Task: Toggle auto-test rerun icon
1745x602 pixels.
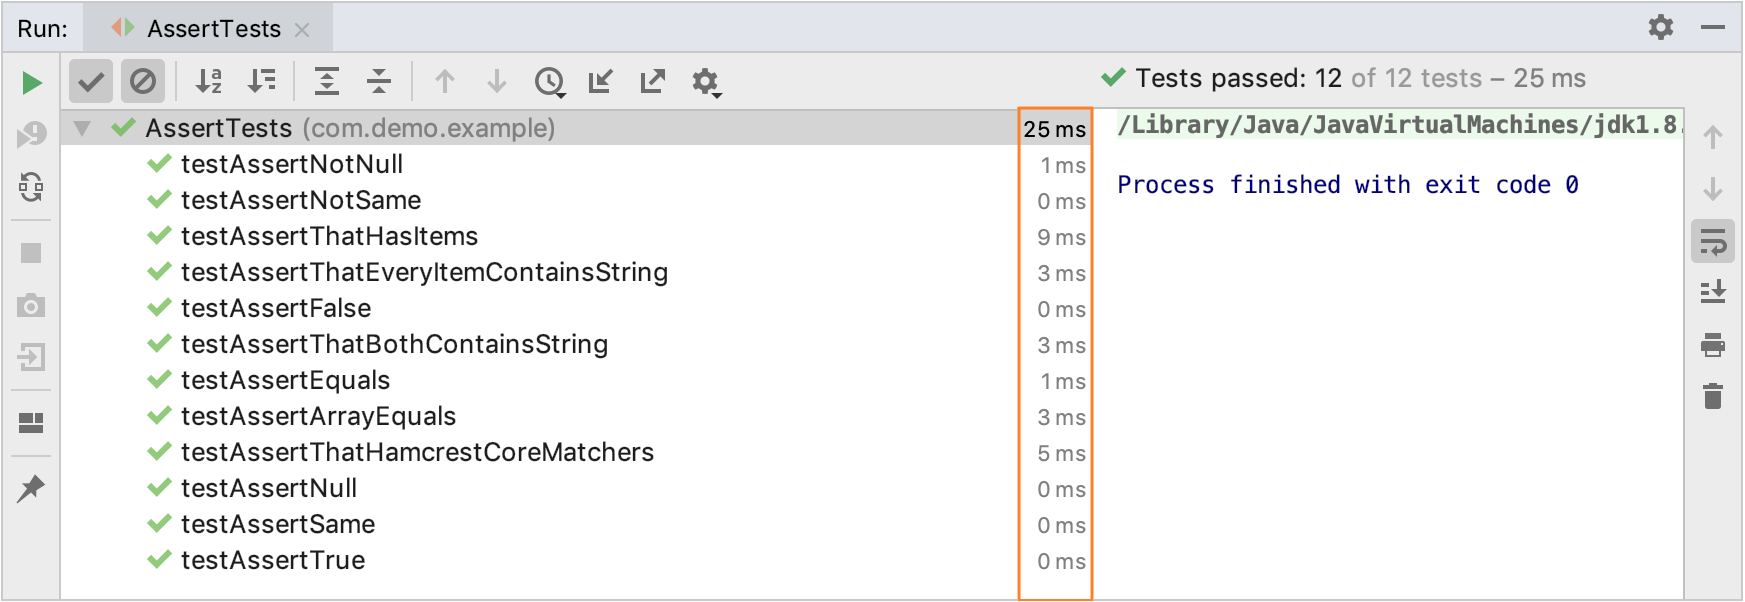Action: pos(32,186)
